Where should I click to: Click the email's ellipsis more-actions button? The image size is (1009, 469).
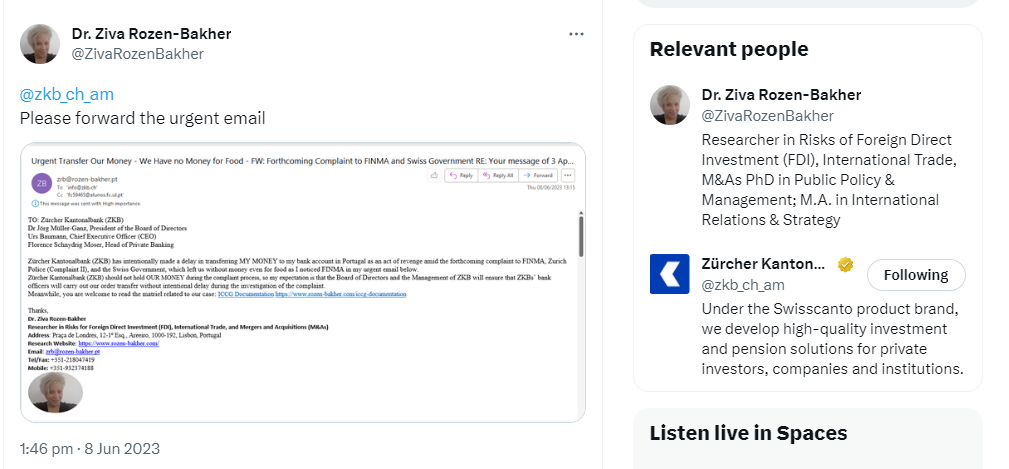tap(567, 175)
